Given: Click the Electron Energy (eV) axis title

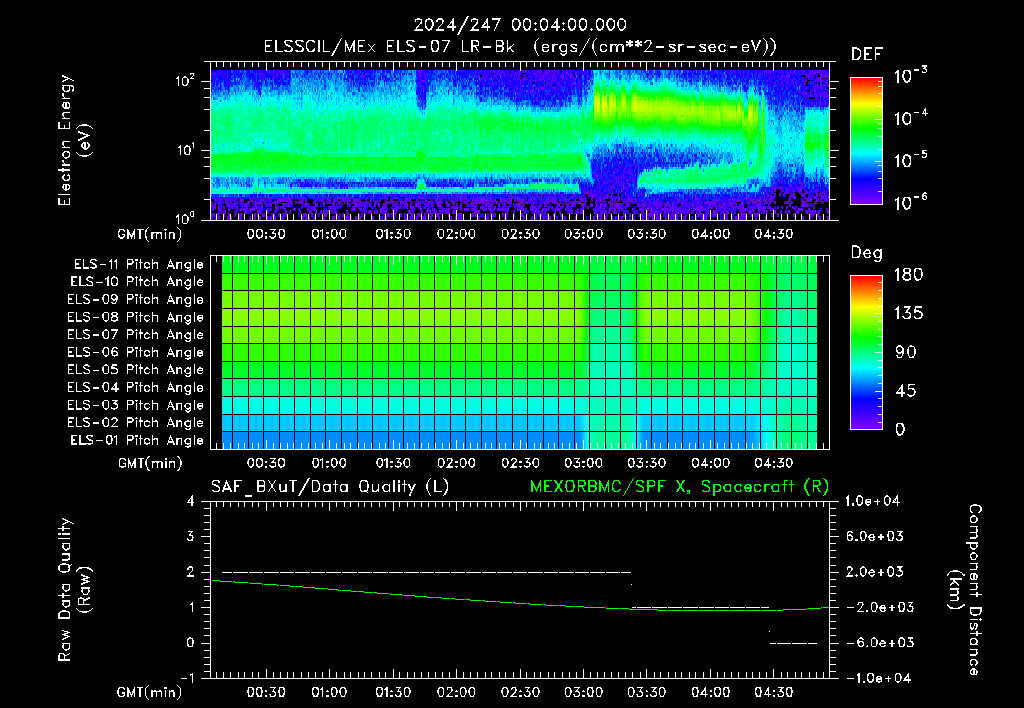Looking at the screenshot, I should pos(74,140).
